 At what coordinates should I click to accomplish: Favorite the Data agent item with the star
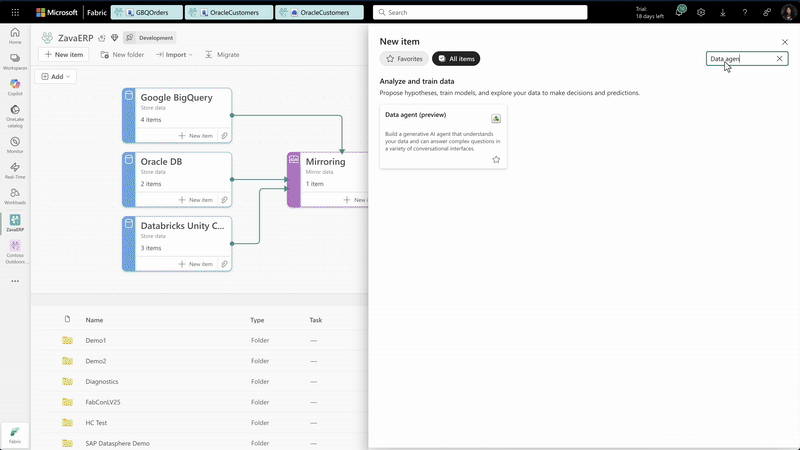[x=496, y=159]
